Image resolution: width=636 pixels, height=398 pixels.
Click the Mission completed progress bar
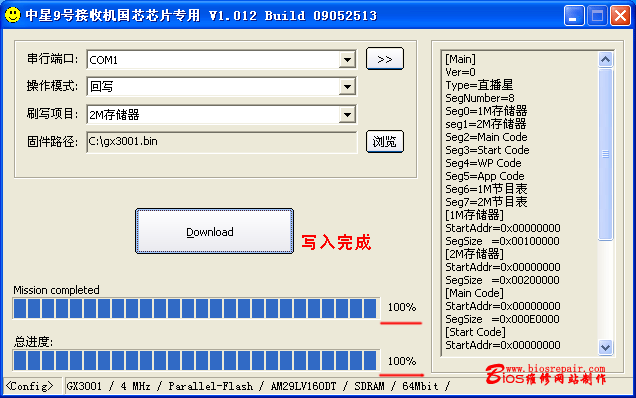click(x=196, y=308)
